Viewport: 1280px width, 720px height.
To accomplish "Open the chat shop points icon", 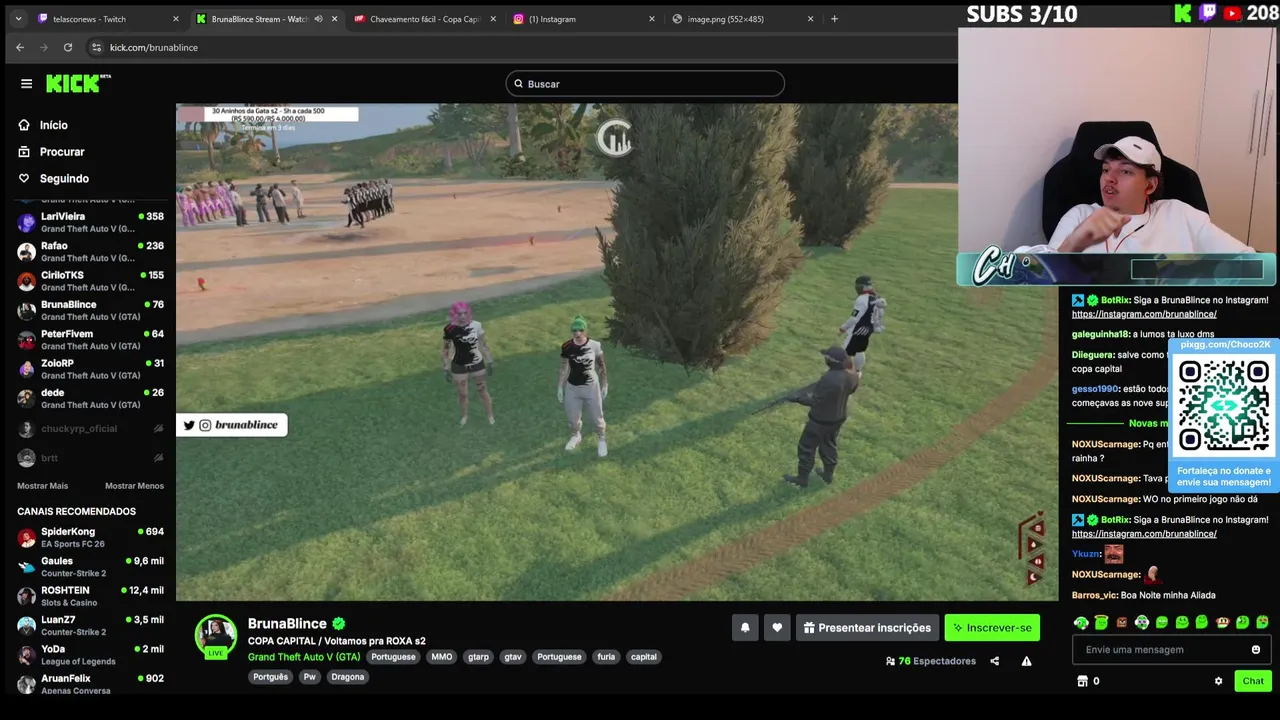I will [1082, 681].
